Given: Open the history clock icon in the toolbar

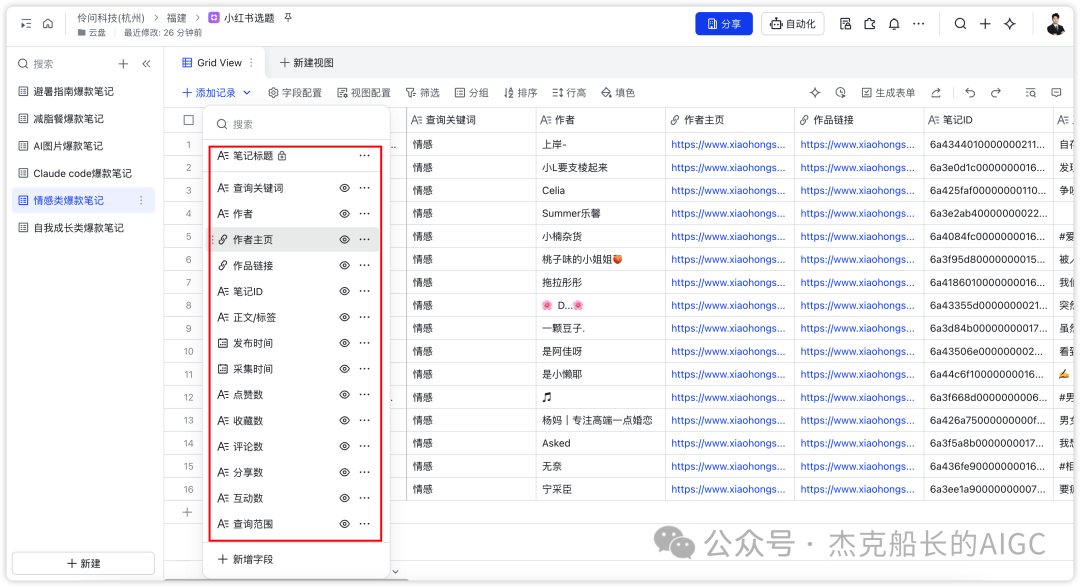Looking at the screenshot, I should [840, 92].
